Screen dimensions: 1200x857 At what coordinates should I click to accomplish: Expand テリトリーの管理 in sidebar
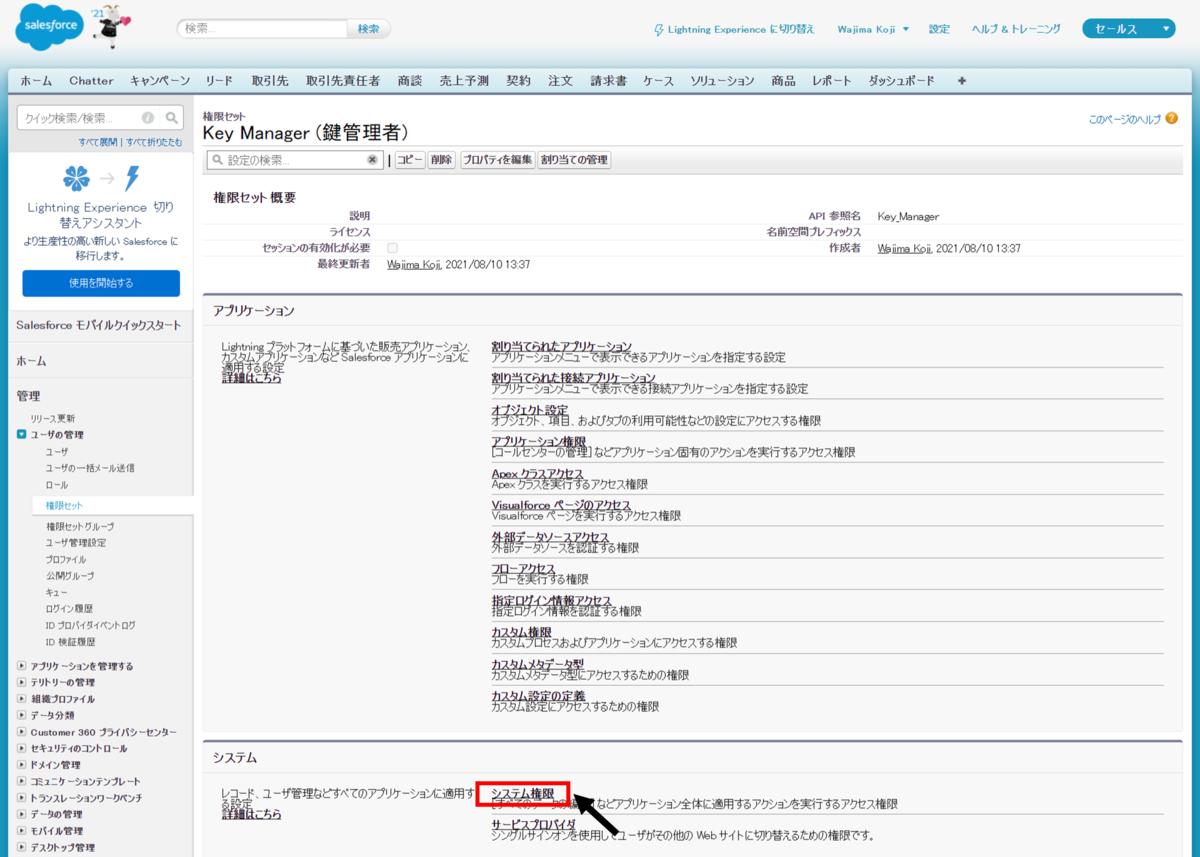pos(22,682)
